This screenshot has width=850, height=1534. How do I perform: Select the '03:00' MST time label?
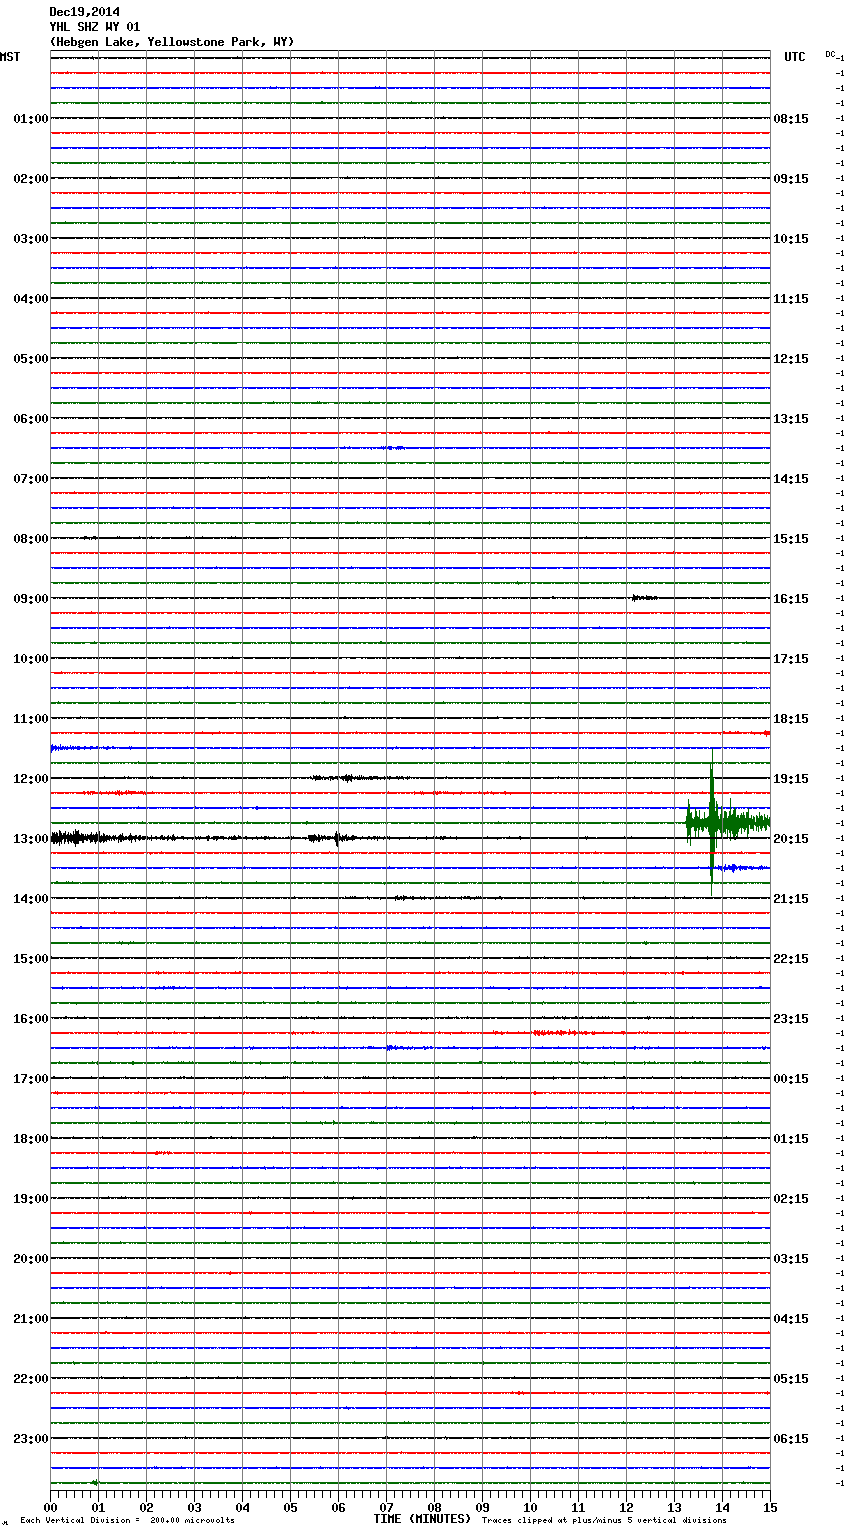click(x=30, y=239)
